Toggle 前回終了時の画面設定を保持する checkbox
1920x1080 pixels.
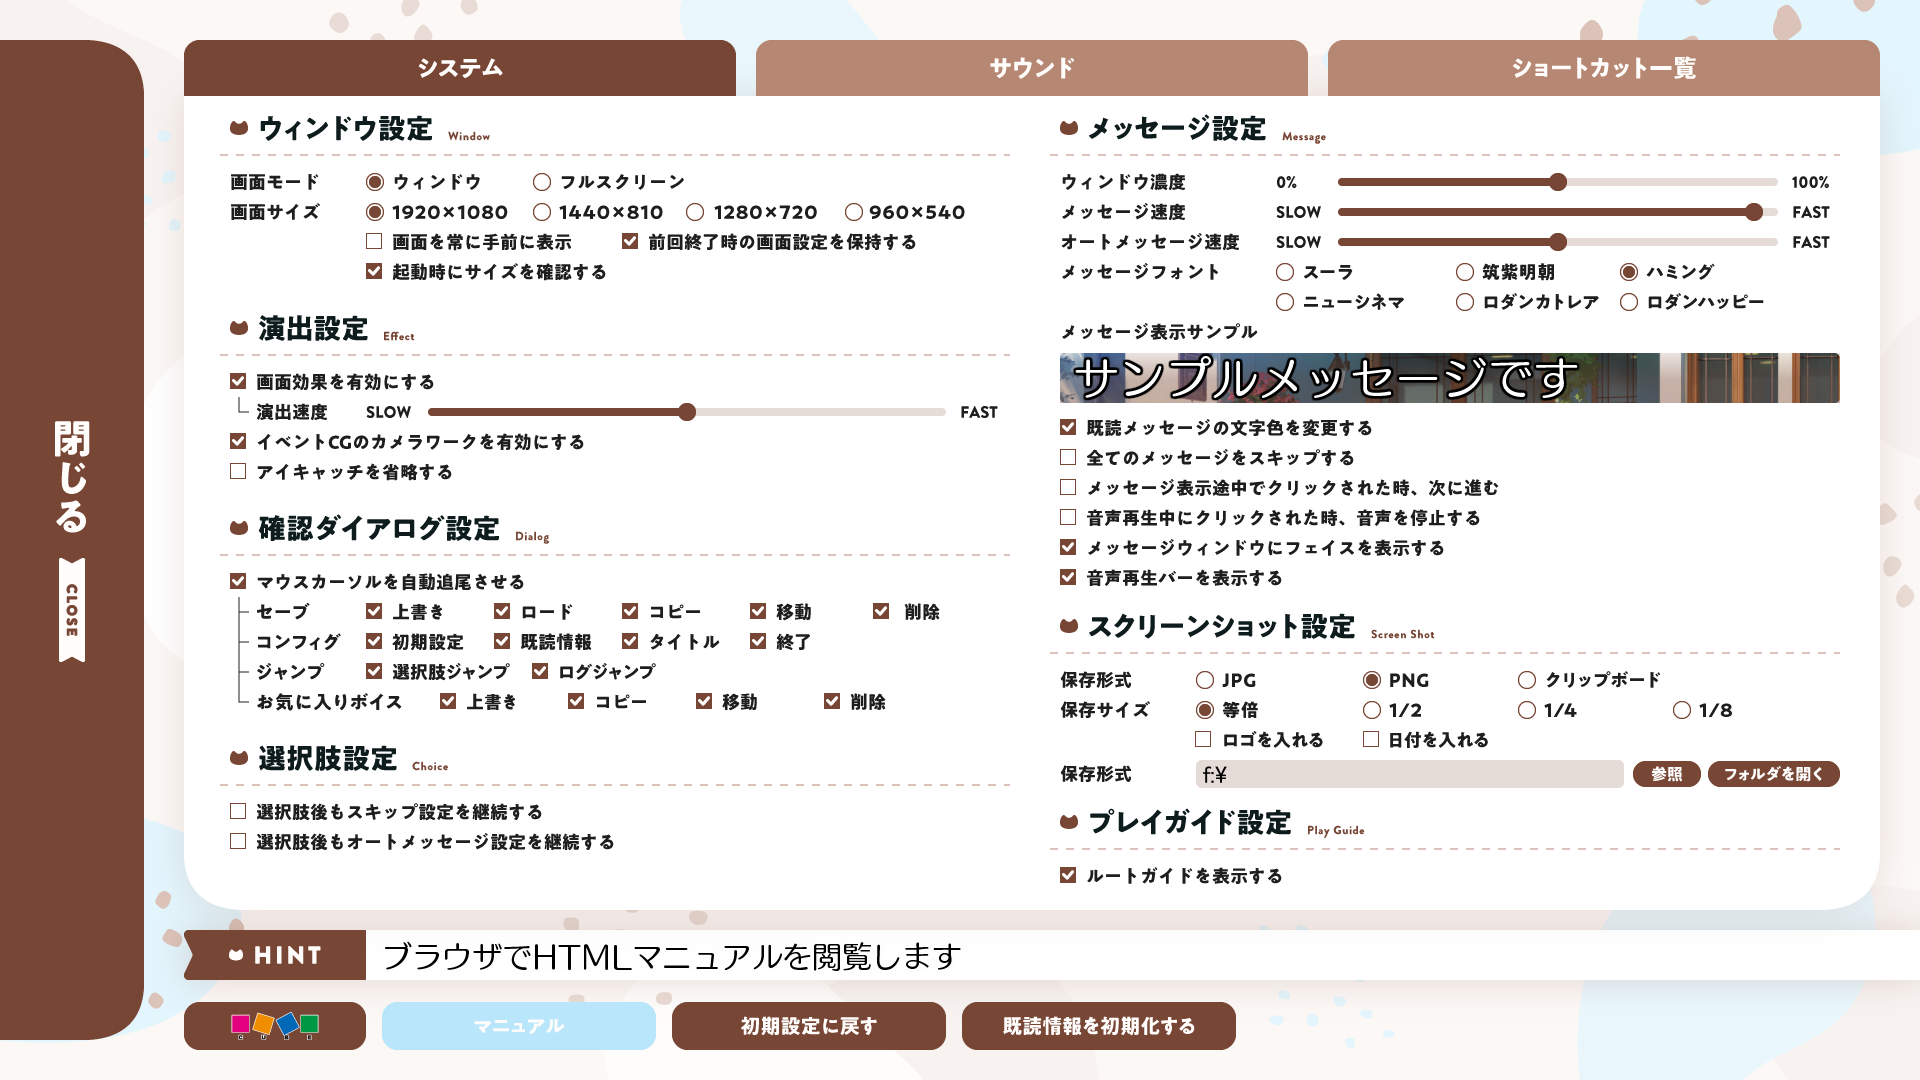pos(630,242)
